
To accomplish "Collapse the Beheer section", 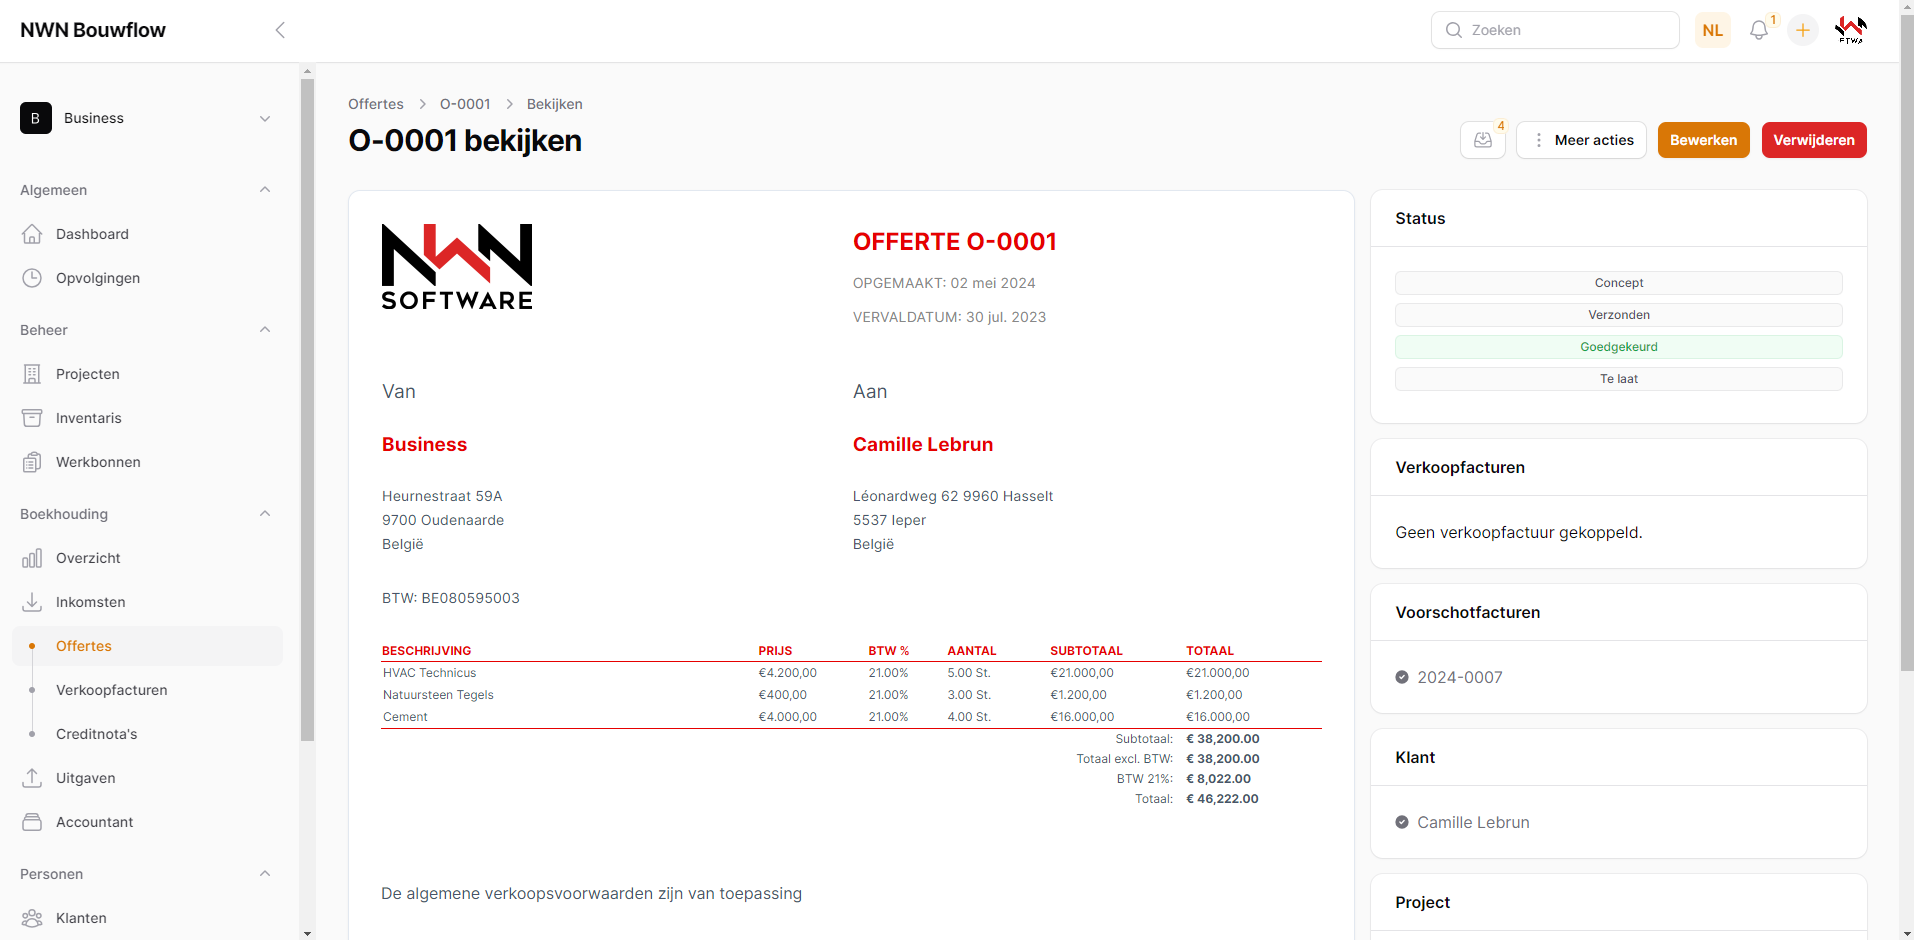I will (x=265, y=330).
